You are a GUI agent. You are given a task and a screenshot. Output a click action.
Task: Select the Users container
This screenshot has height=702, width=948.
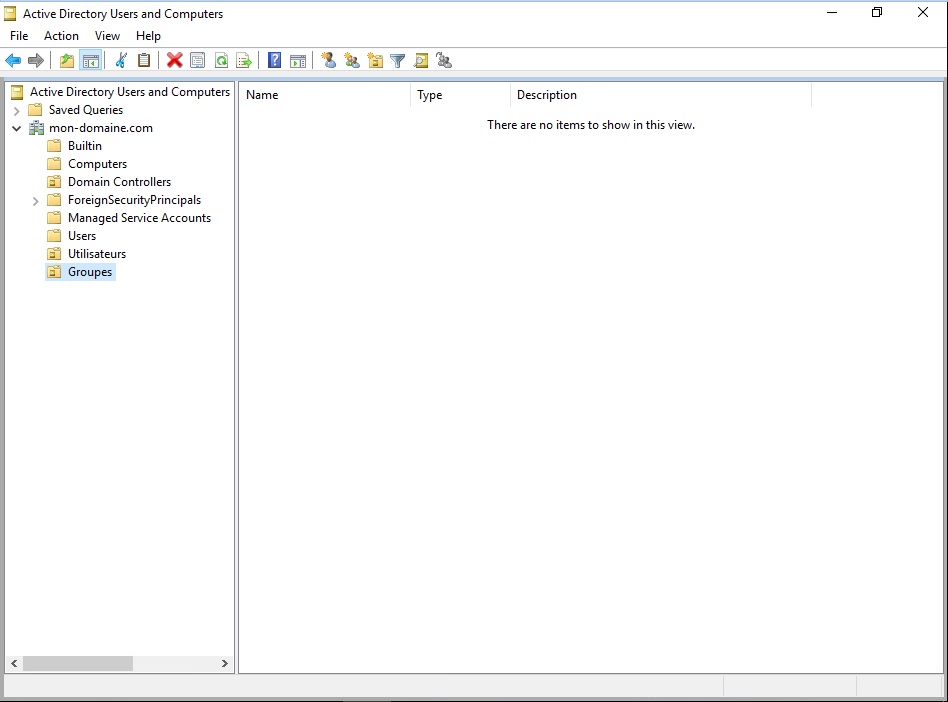click(x=82, y=236)
